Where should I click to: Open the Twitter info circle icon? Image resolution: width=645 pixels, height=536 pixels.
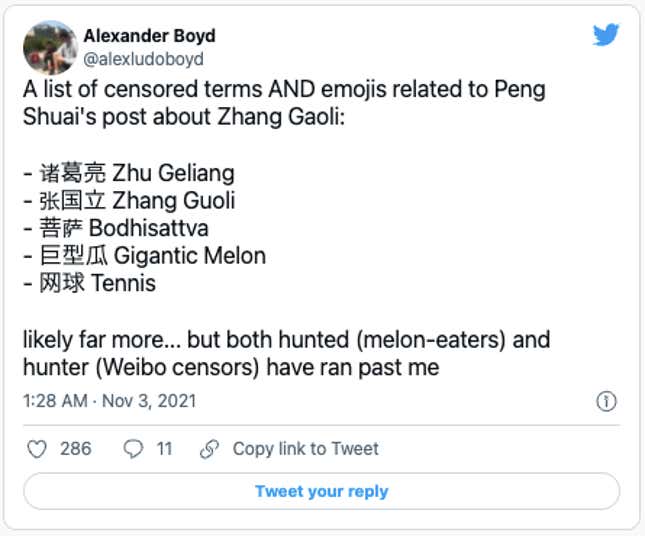[606, 401]
